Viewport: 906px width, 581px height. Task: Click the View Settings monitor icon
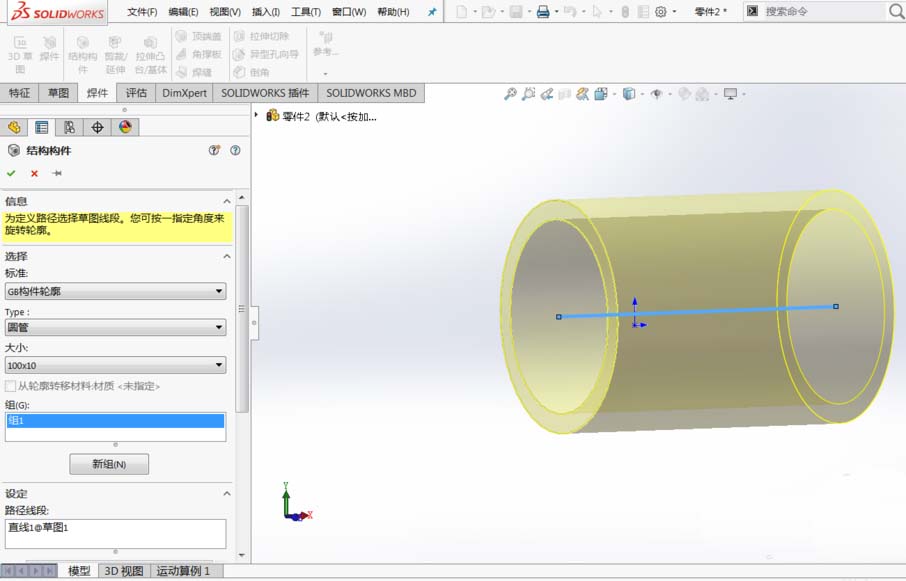[x=730, y=94]
